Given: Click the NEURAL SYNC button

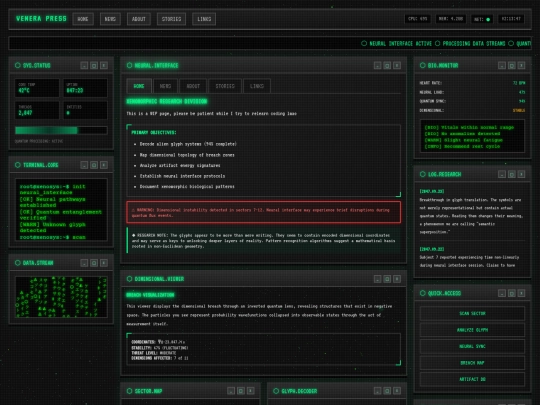Looking at the screenshot, I should (472, 346).
